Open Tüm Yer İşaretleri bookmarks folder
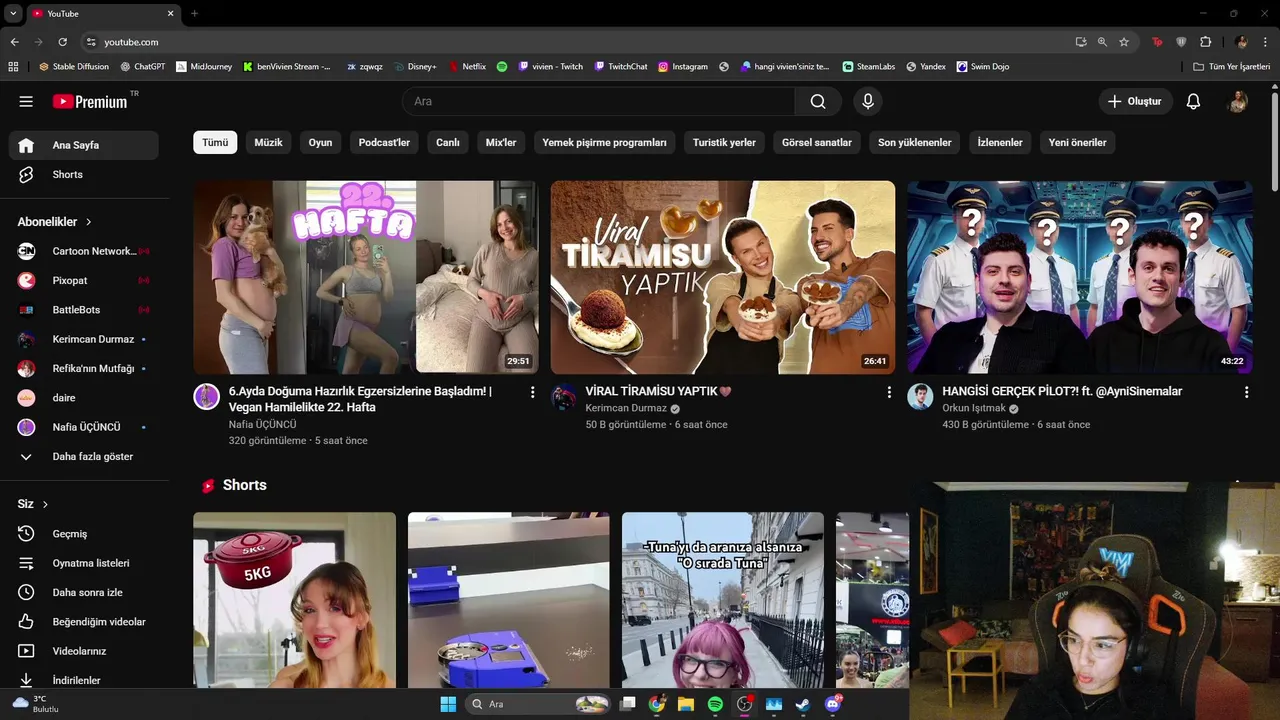1280x720 pixels. point(1232,67)
